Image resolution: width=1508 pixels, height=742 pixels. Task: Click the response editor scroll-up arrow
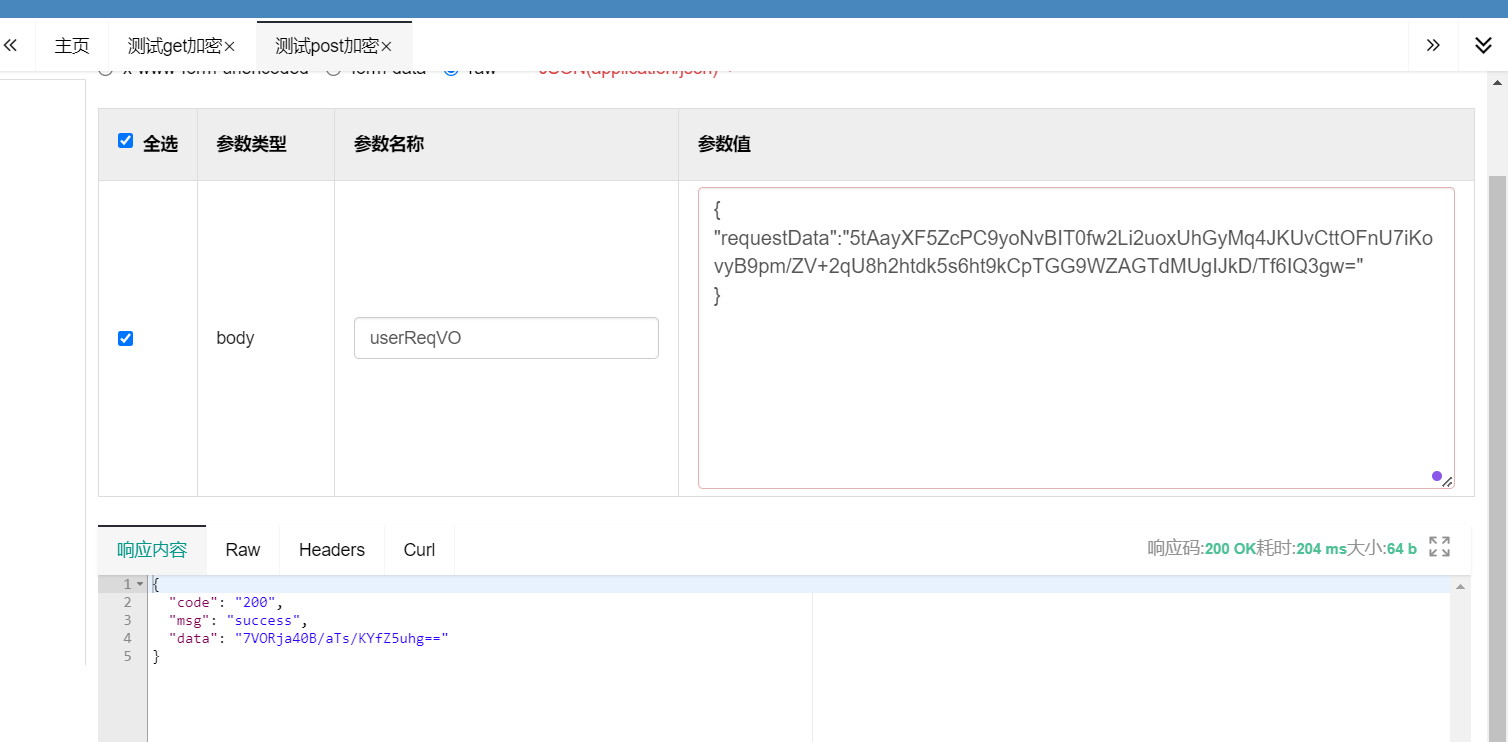(x=1460, y=585)
